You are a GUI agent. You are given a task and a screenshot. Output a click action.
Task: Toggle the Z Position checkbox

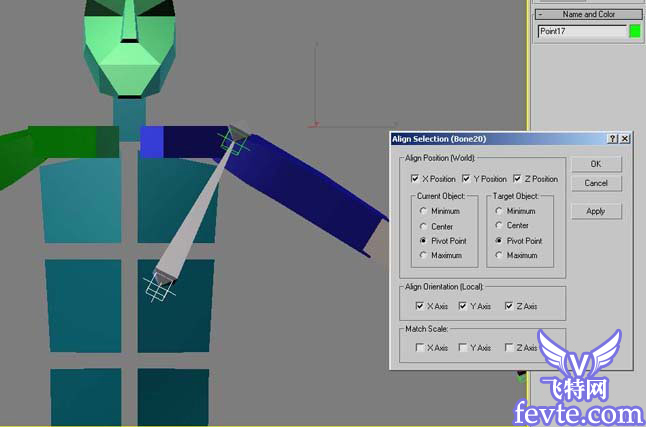[517, 178]
